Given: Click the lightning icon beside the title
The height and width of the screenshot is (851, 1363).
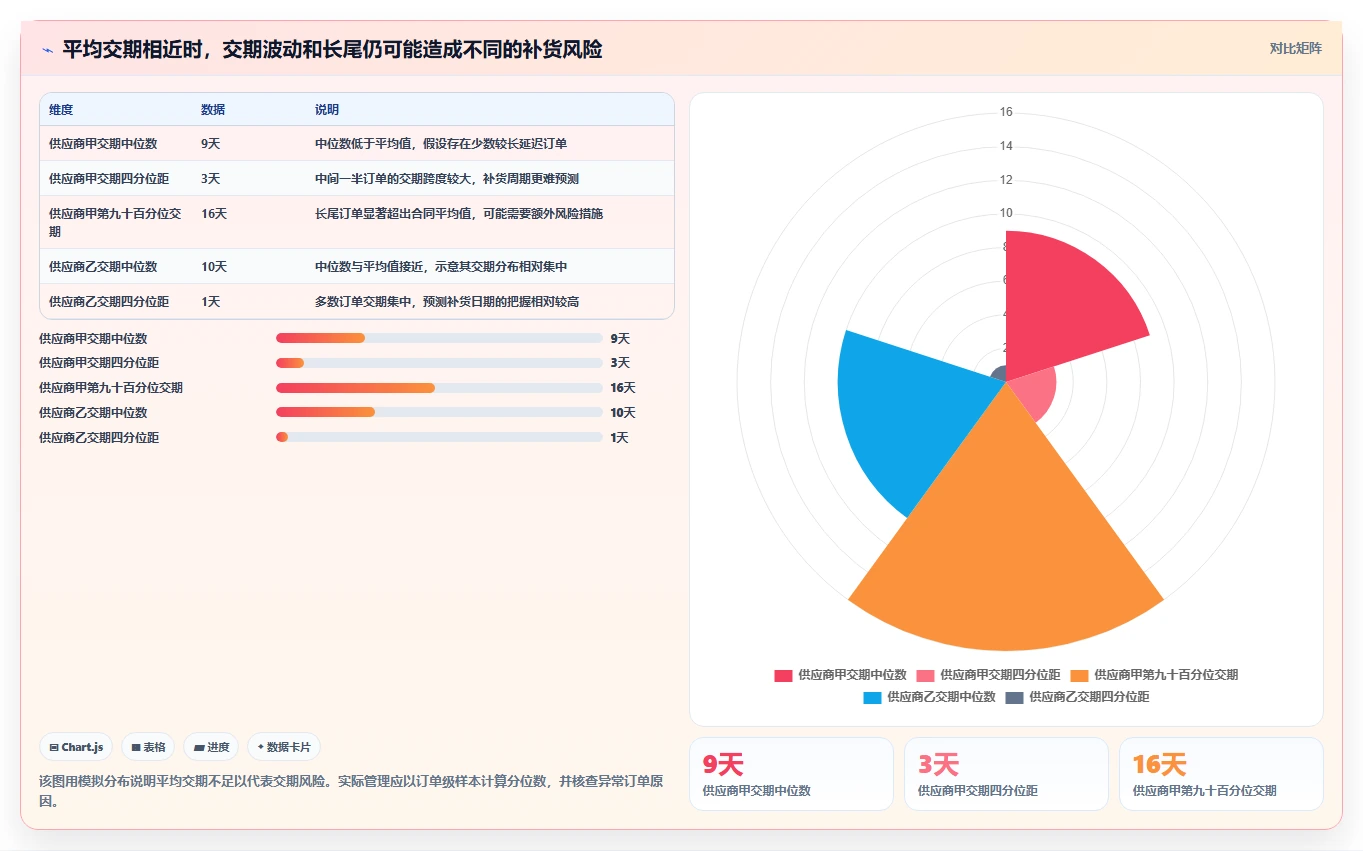Looking at the screenshot, I should tap(48, 49).
